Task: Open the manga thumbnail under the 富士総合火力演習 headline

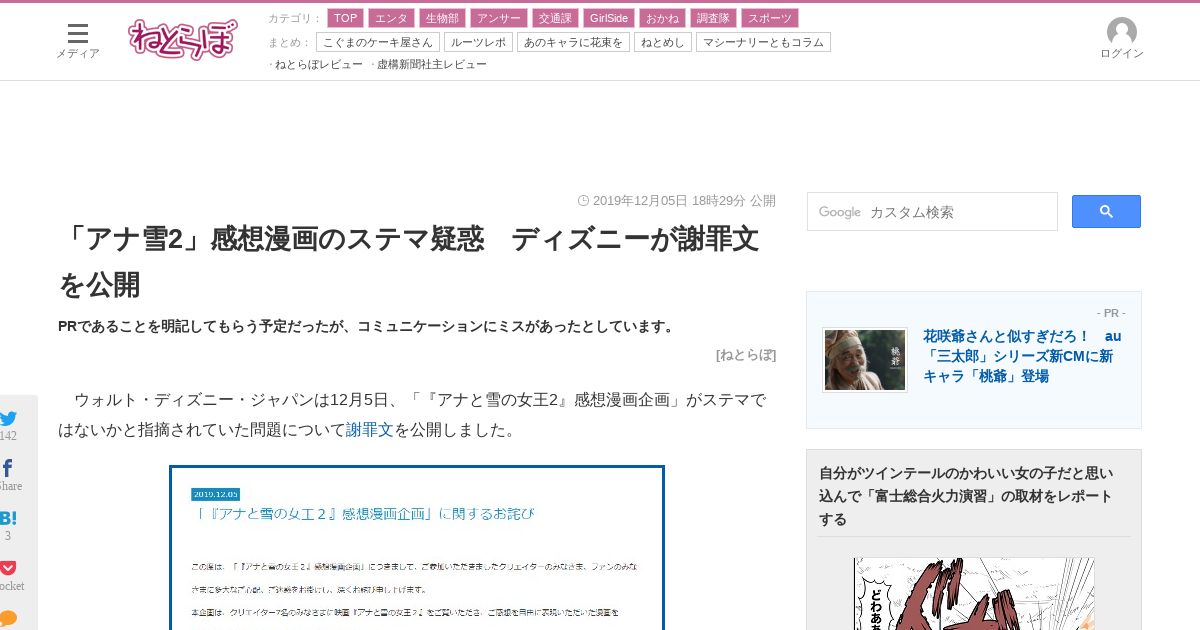Action: tap(974, 594)
